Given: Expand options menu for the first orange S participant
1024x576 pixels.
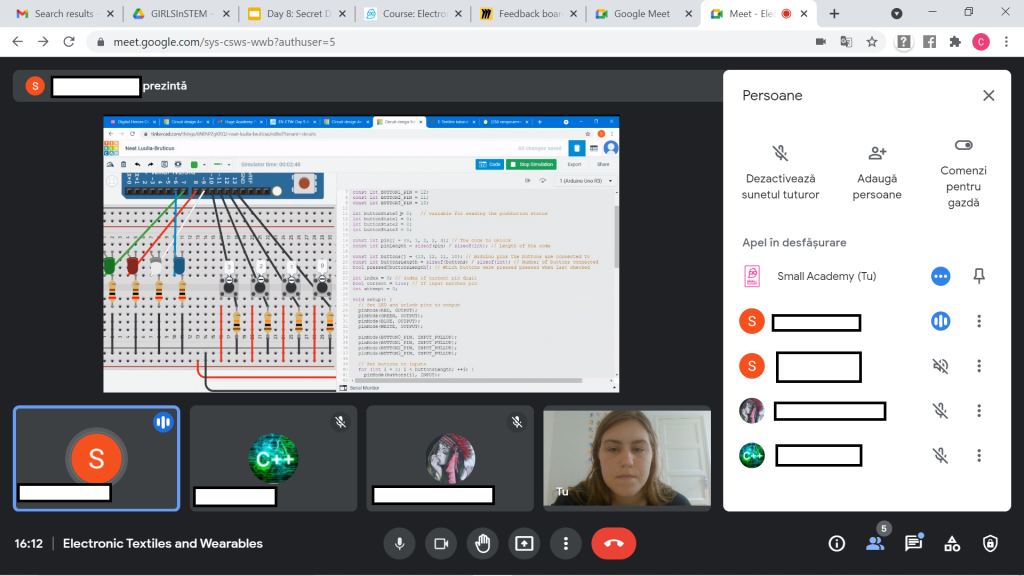Looking at the screenshot, I should pos(979,321).
